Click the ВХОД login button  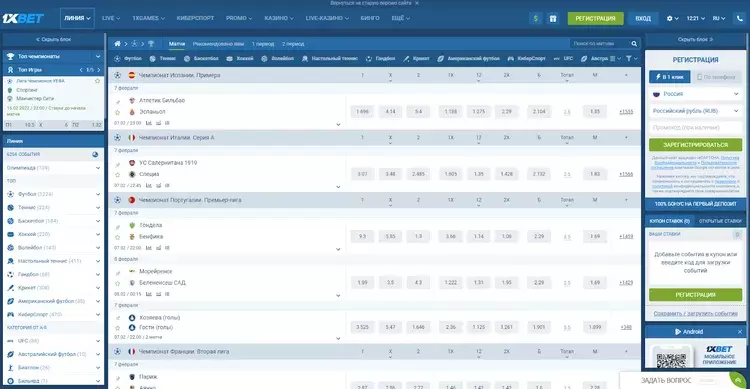(643, 18)
